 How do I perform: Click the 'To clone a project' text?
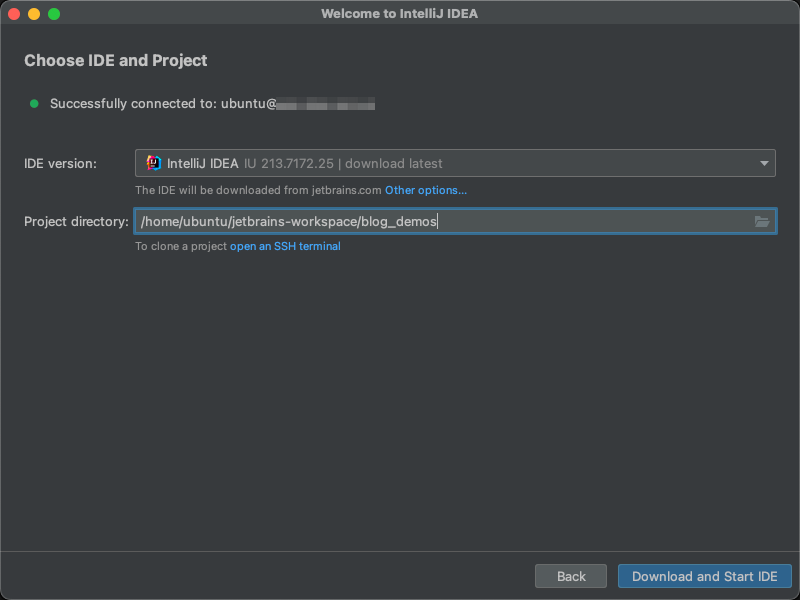click(x=181, y=246)
